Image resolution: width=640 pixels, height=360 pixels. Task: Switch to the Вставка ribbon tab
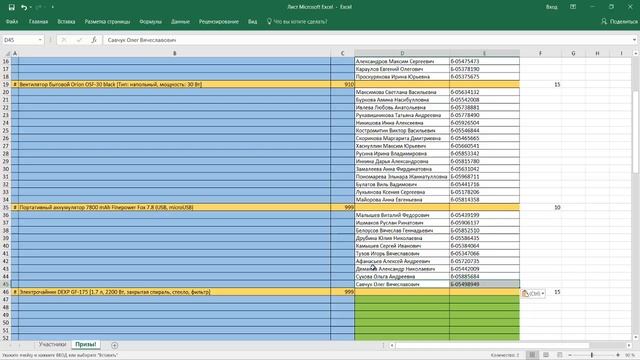(66, 22)
